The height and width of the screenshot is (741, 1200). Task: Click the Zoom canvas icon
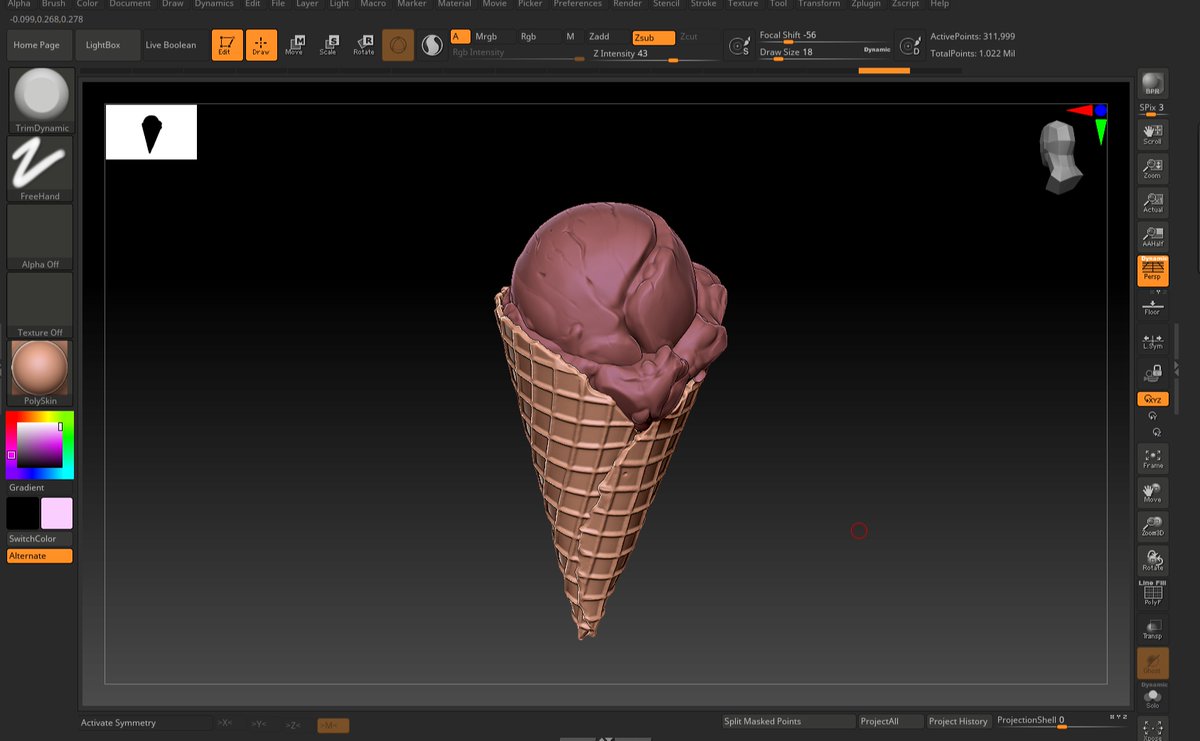(x=1153, y=168)
